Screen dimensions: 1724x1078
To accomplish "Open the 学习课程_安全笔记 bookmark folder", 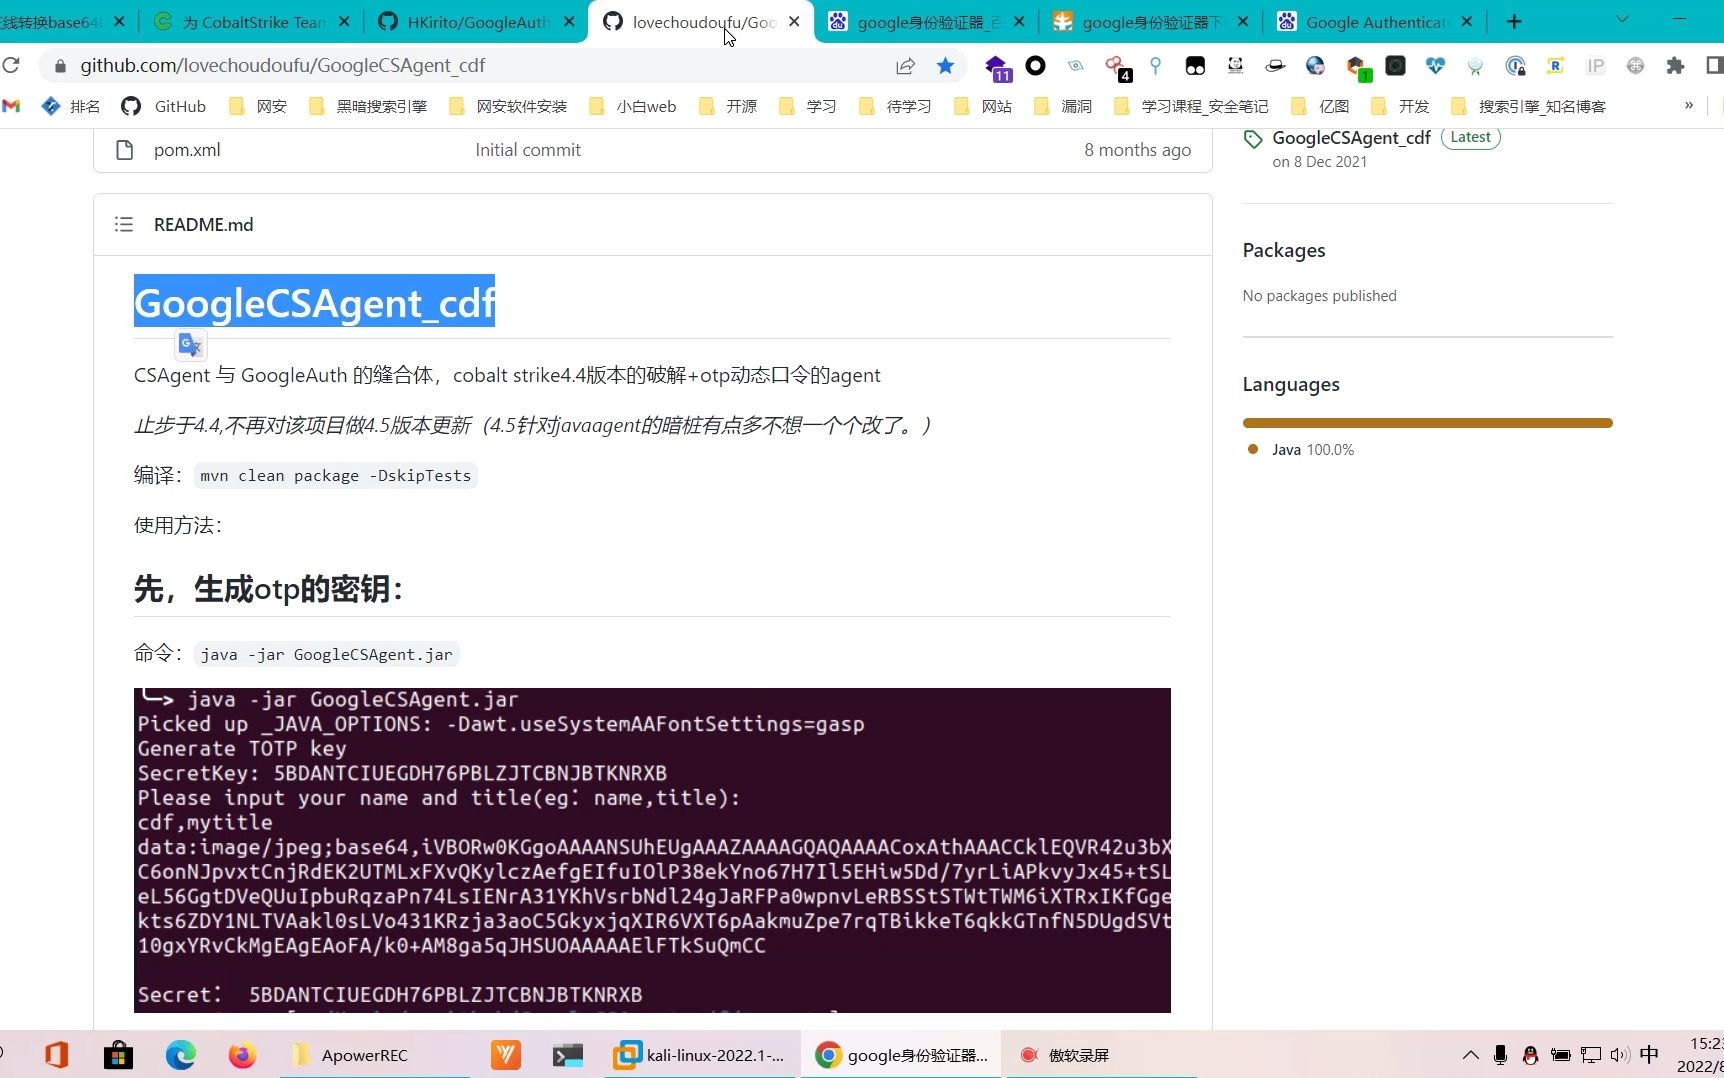I will 1191,106.
